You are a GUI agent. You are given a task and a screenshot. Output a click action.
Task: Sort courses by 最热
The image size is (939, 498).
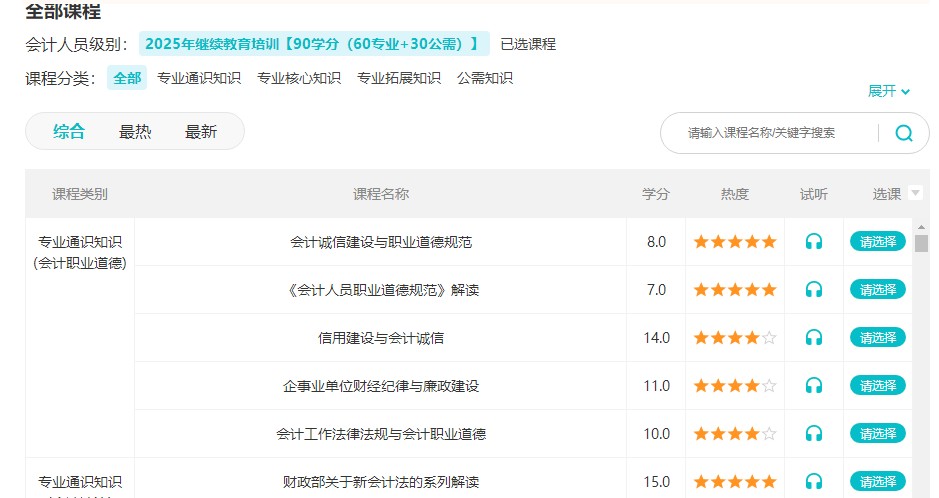pyautogui.click(x=135, y=132)
